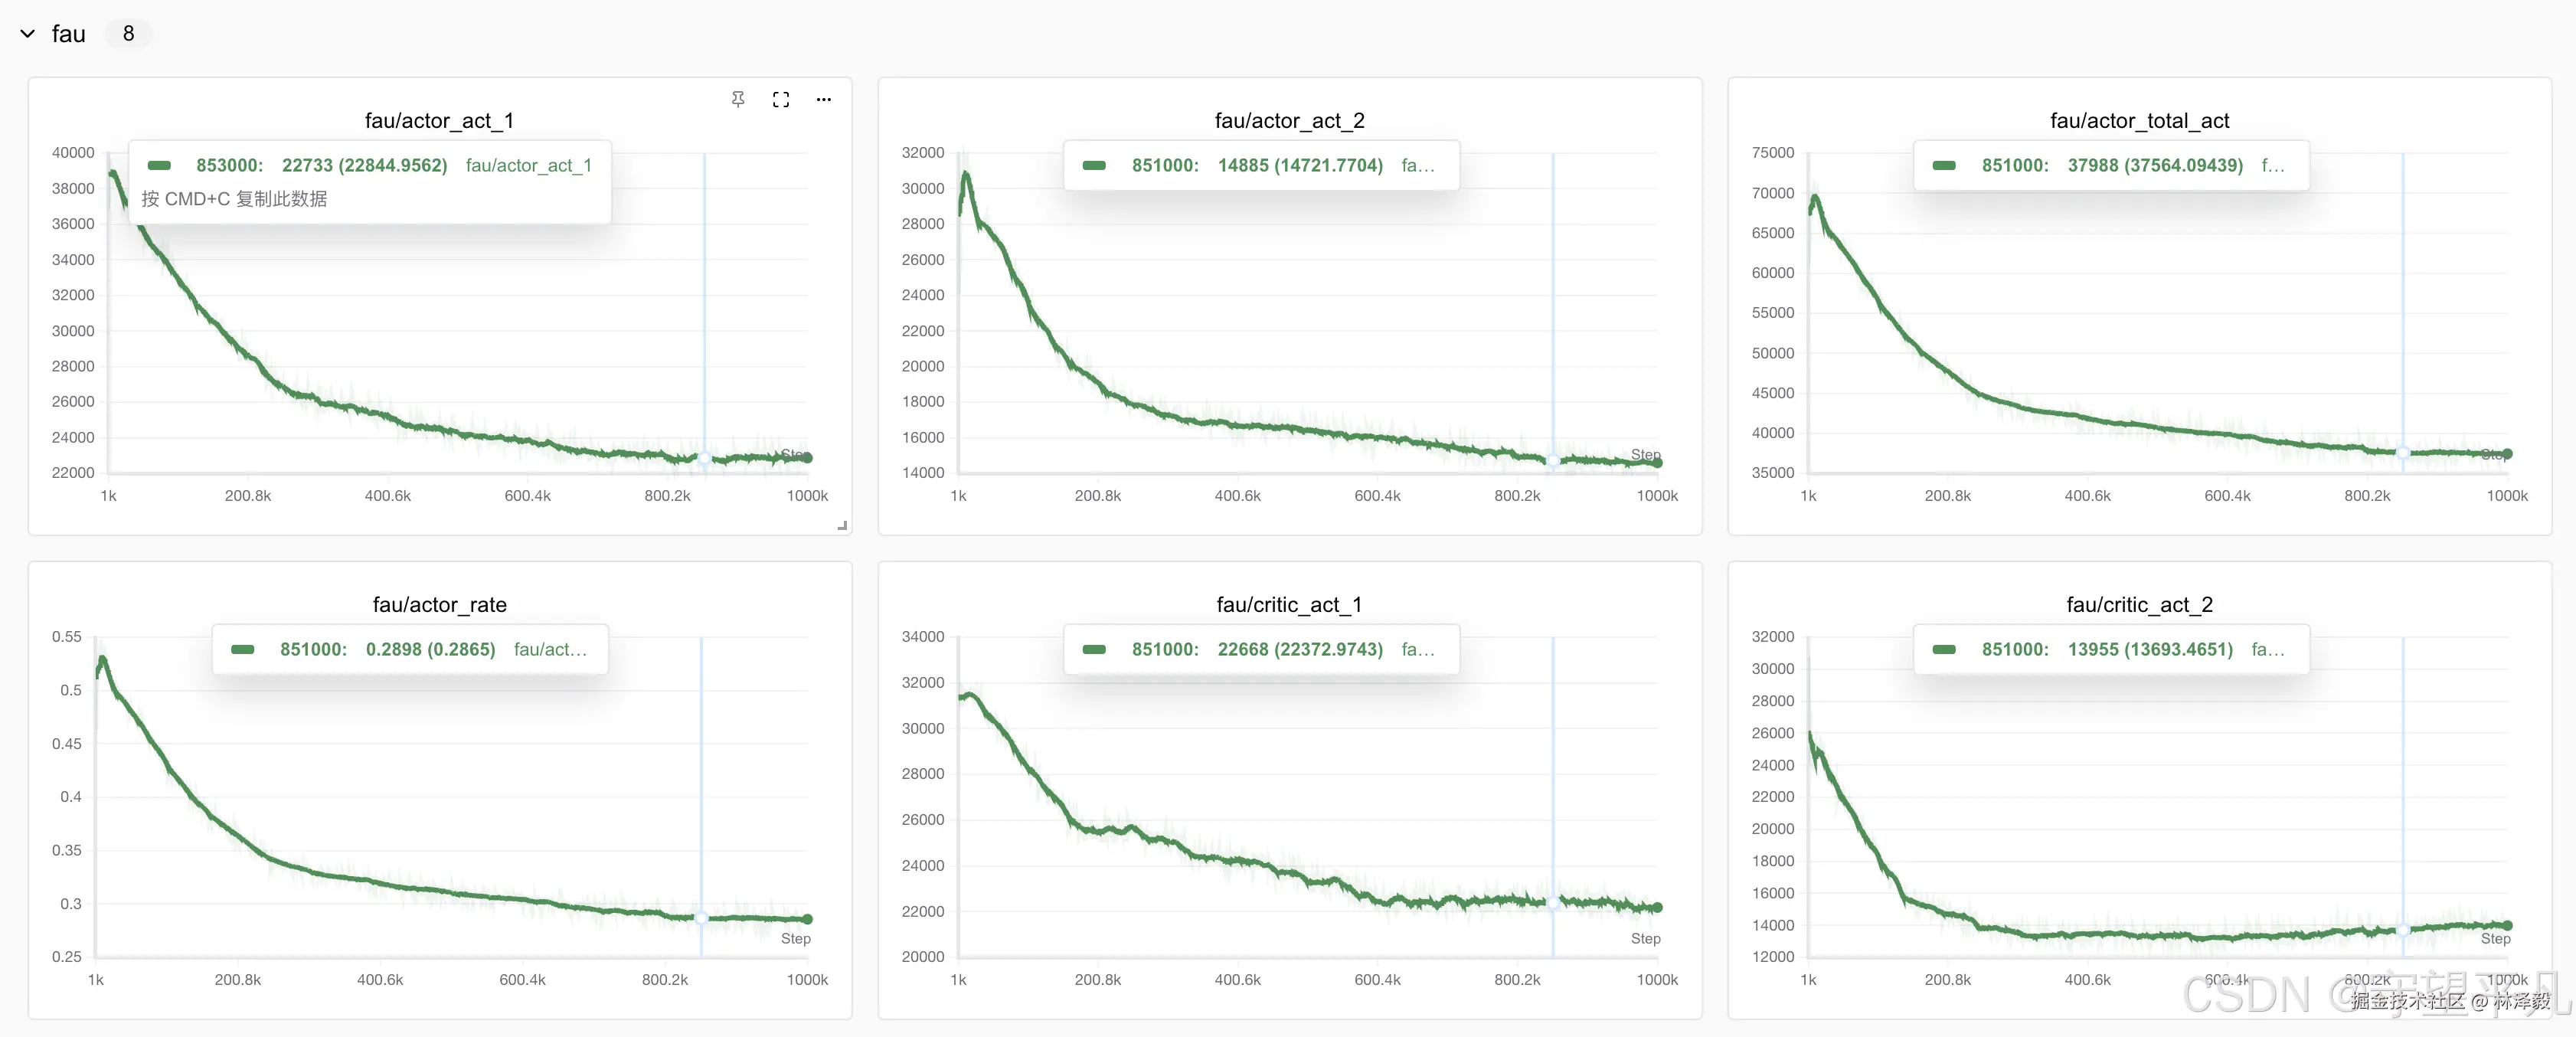The image size is (2576, 1037).
Task: Click hovered data marker on actor_act_2 curve
Action: click(1552, 460)
